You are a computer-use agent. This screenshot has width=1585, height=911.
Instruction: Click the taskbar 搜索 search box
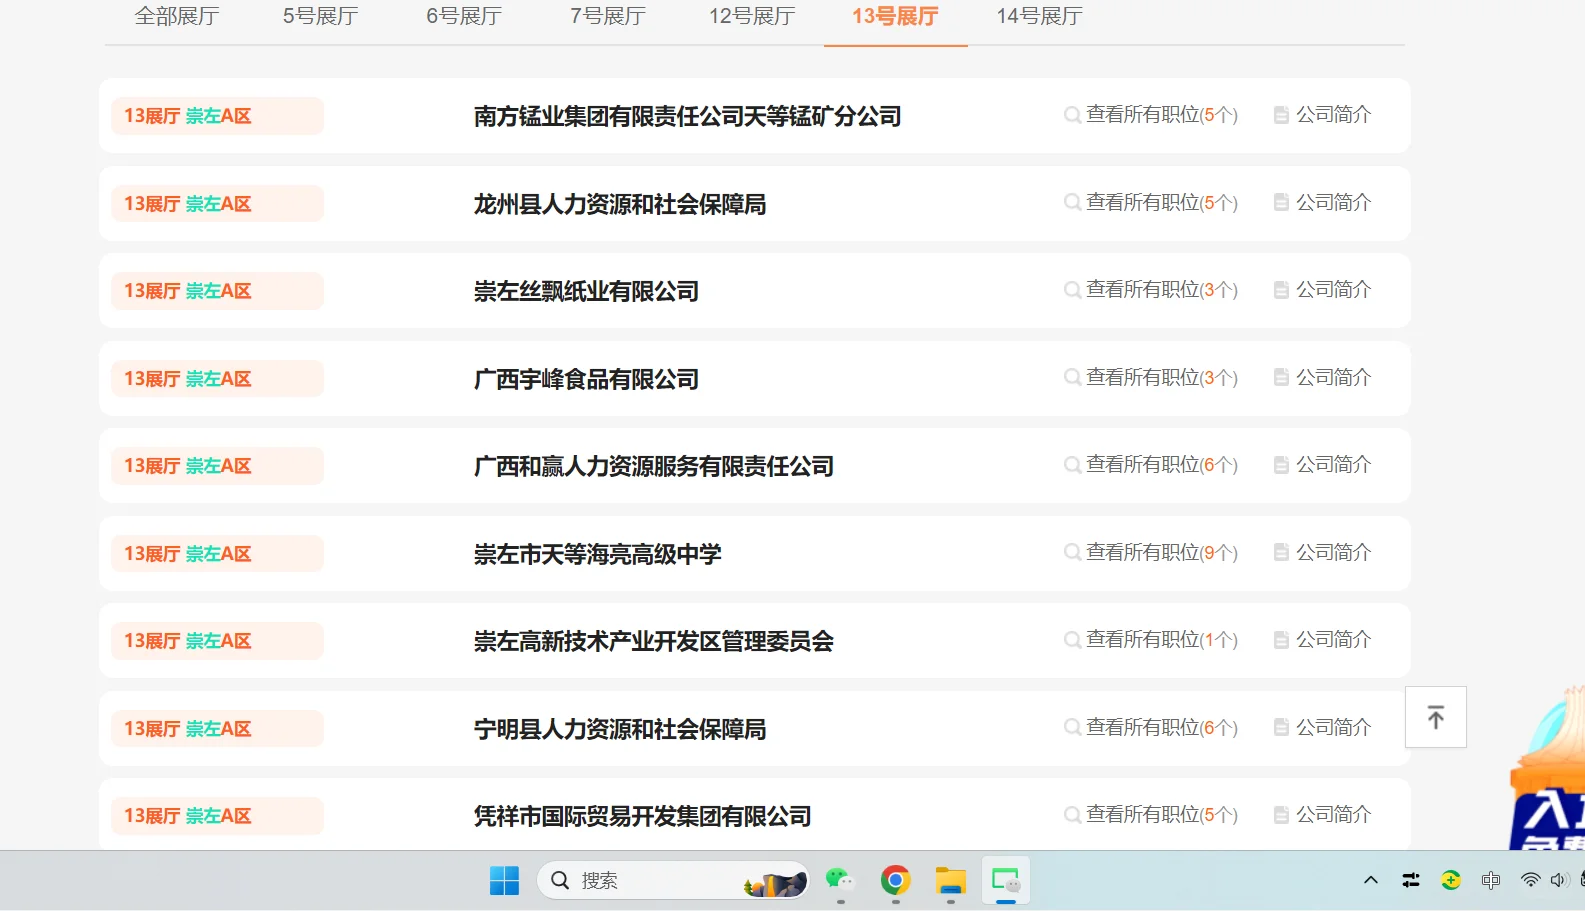[x=673, y=880]
